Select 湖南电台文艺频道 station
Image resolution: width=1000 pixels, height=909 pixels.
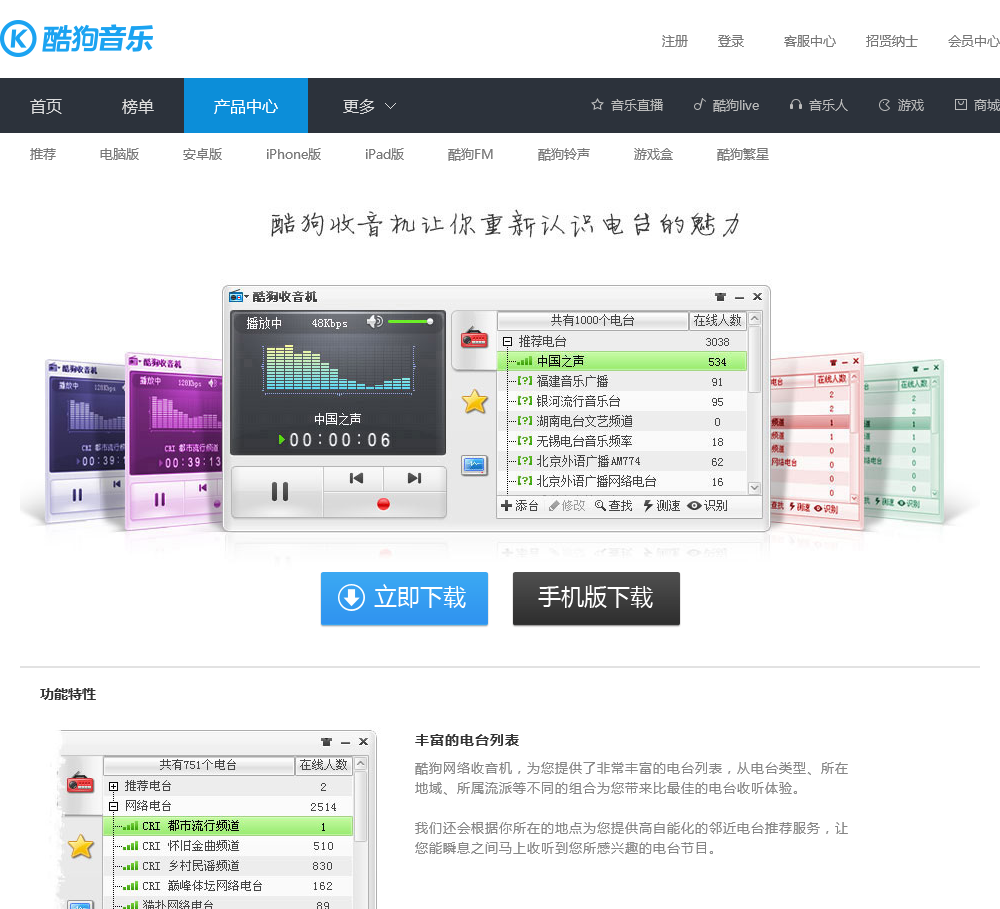pos(622,421)
